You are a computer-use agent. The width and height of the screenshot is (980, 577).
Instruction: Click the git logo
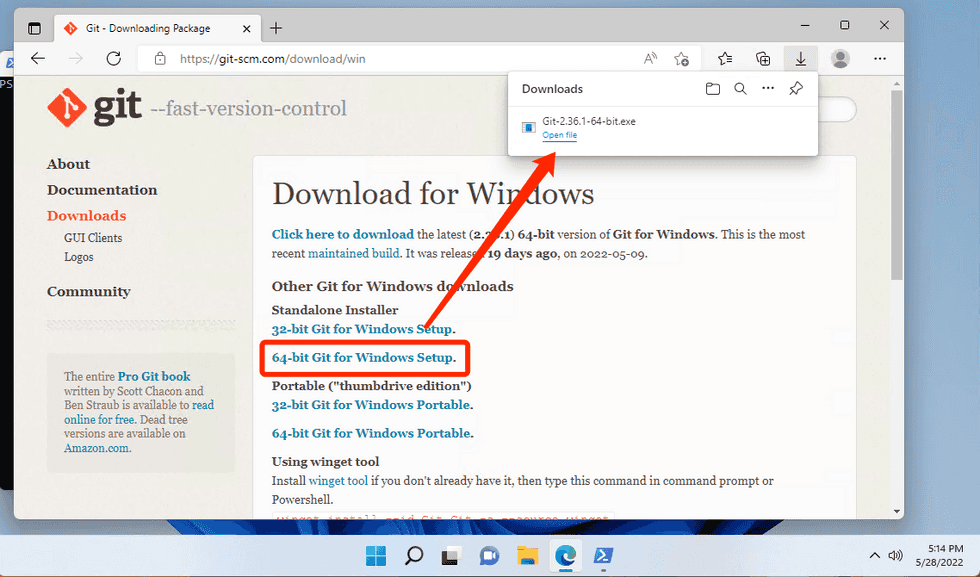[94, 108]
